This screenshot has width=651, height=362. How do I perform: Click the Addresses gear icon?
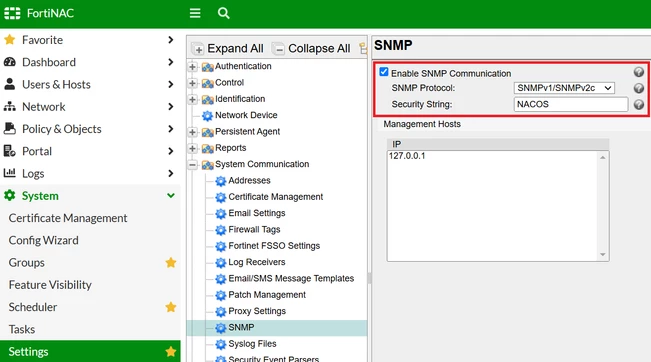tap(220, 181)
